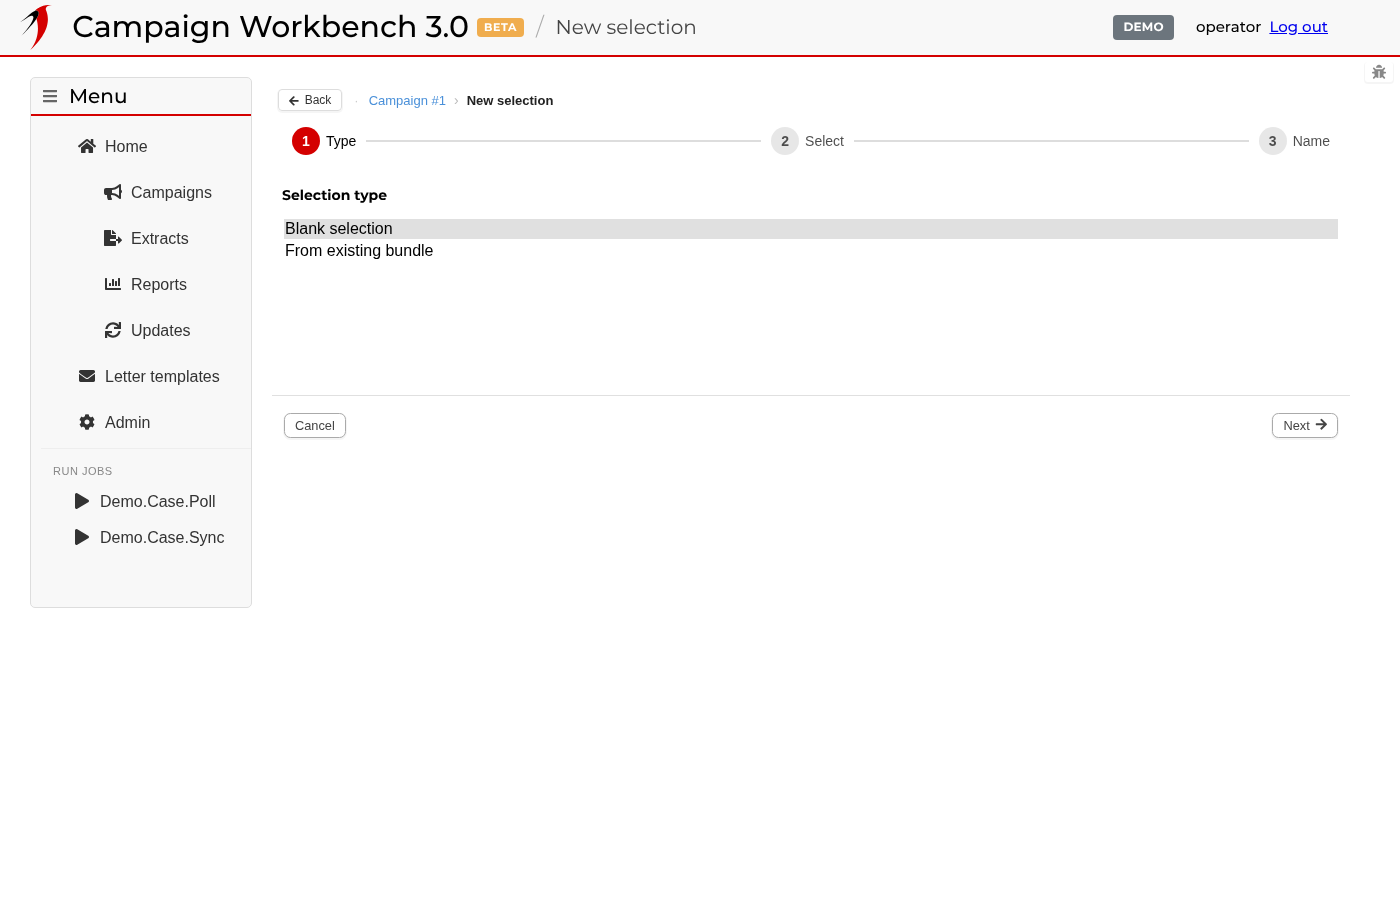
Task: Click the DEMO badge
Action: [x=1143, y=27]
